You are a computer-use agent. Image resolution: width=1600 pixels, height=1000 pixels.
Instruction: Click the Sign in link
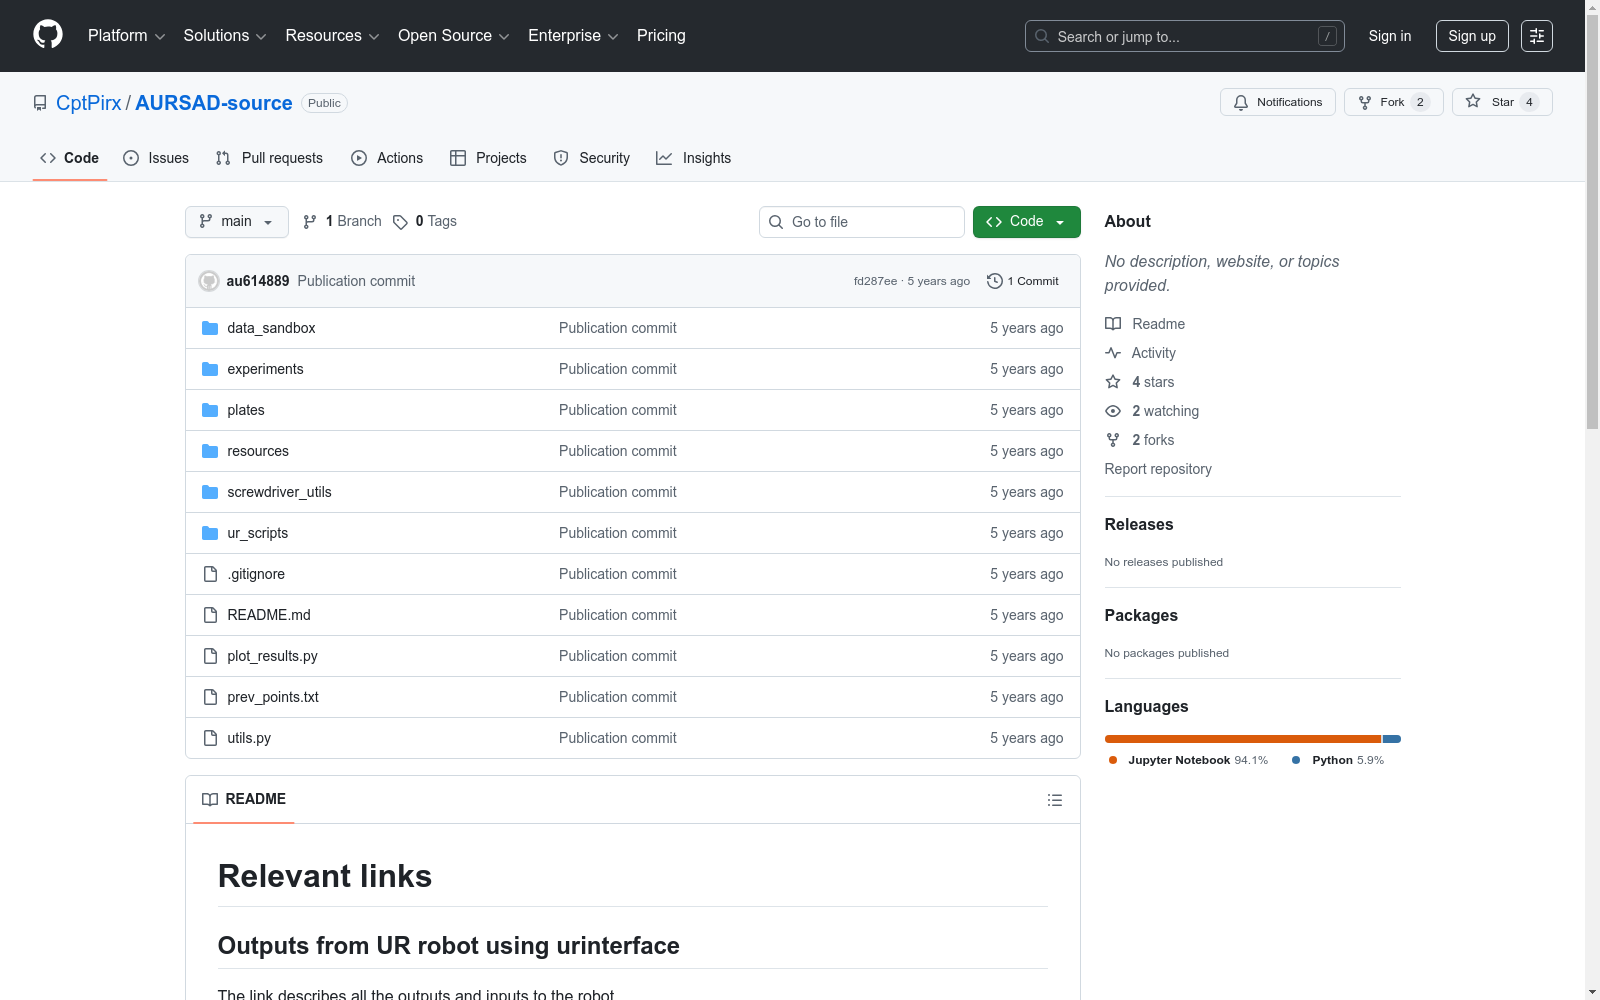(x=1390, y=36)
